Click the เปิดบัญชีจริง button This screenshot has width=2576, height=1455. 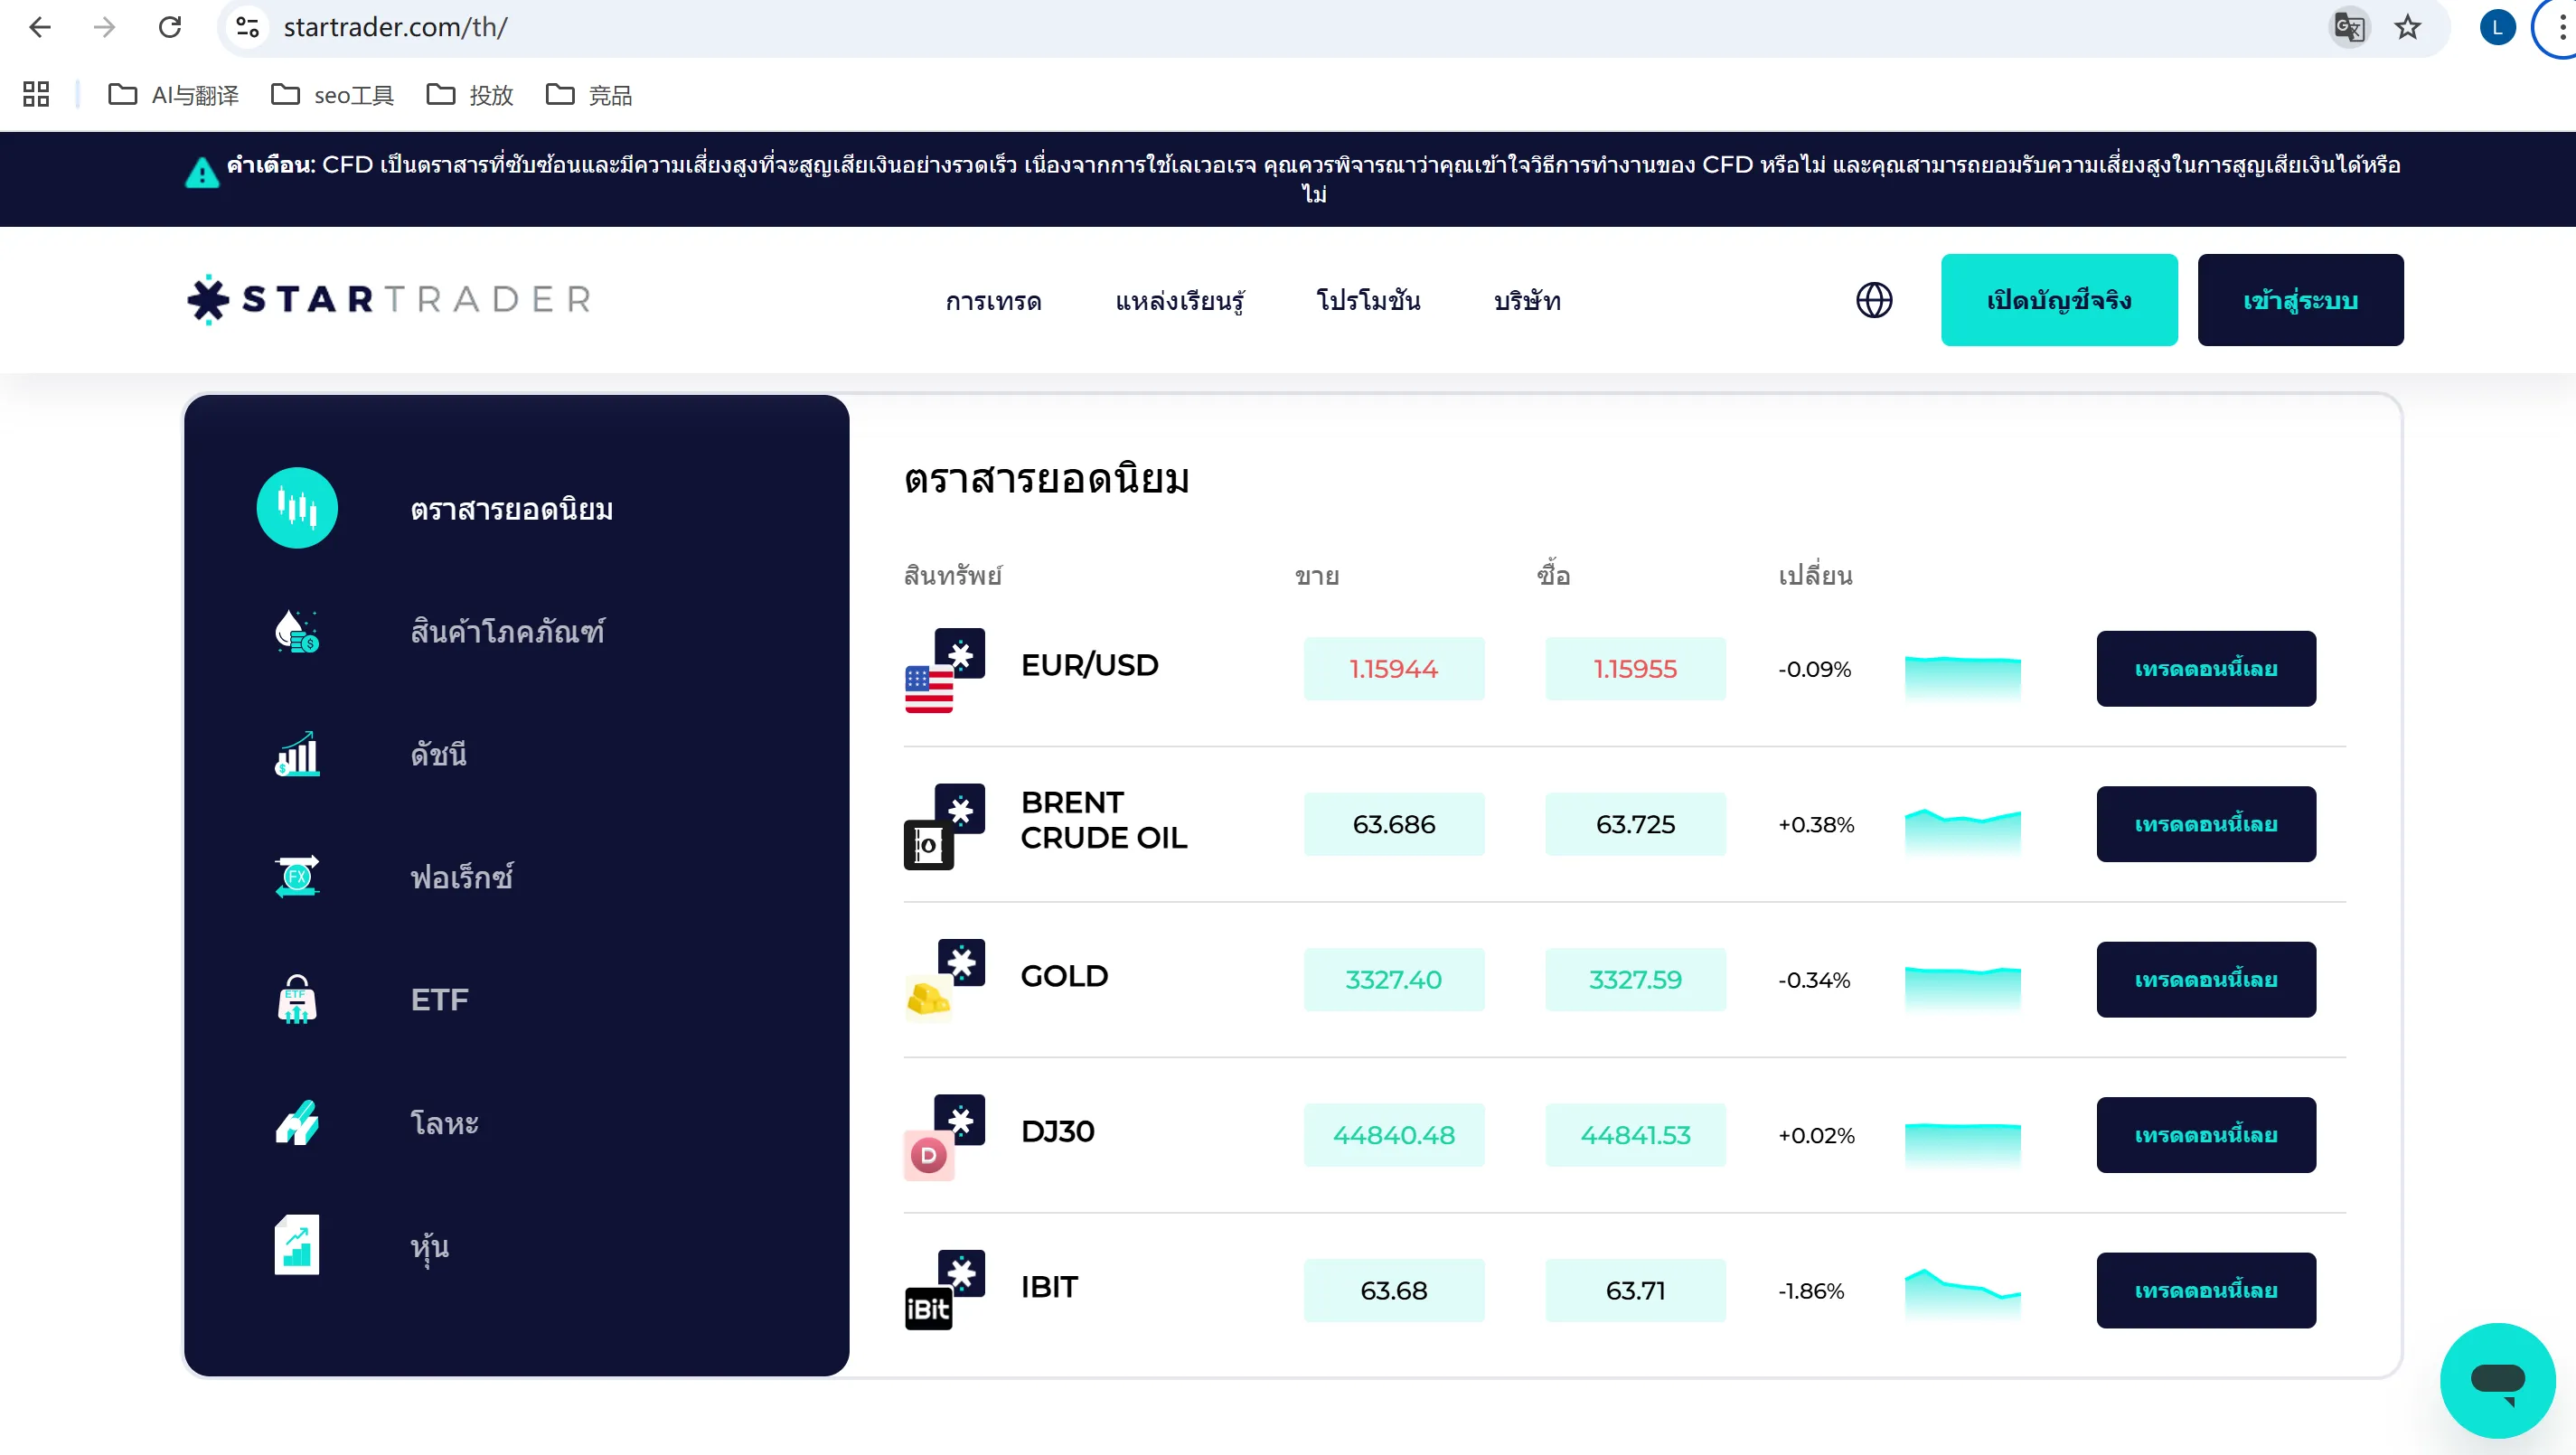coord(2059,300)
